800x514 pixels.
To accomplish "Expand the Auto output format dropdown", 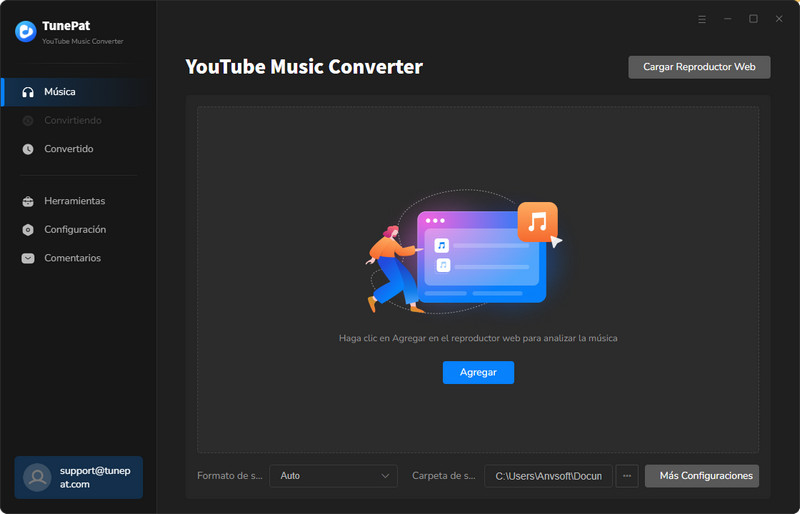I will click(333, 476).
